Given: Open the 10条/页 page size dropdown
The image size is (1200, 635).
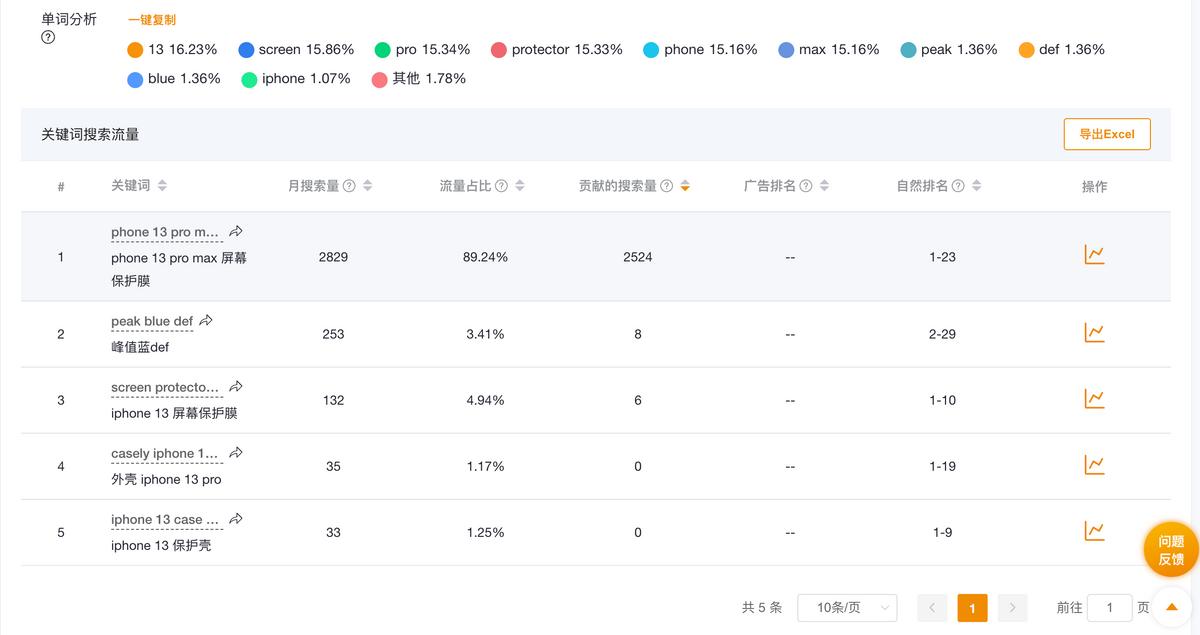Looking at the screenshot, I should [846, 607].
